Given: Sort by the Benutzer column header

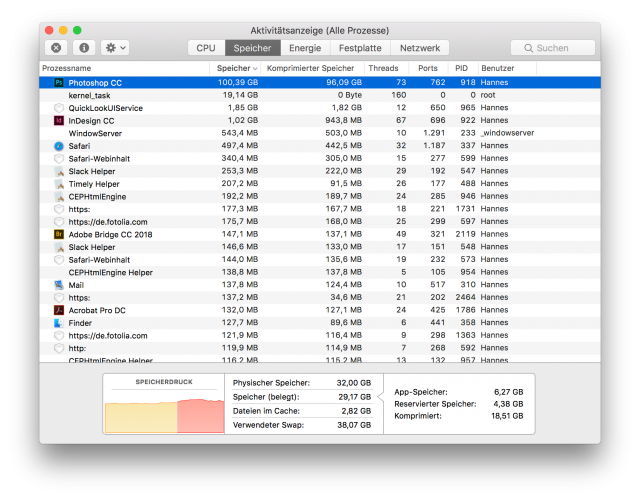Looking at the screenshot, I should 507,68.
